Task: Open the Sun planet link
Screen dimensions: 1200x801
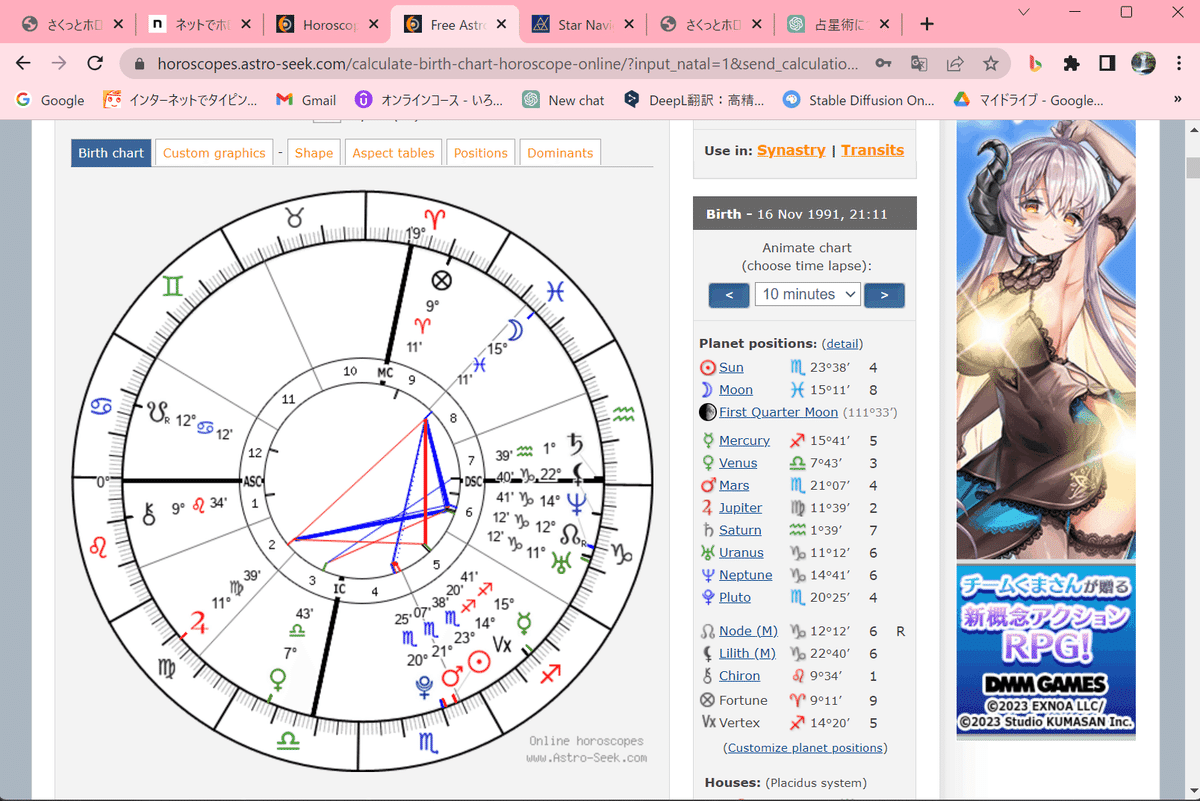Action: [x=731, y=368]
